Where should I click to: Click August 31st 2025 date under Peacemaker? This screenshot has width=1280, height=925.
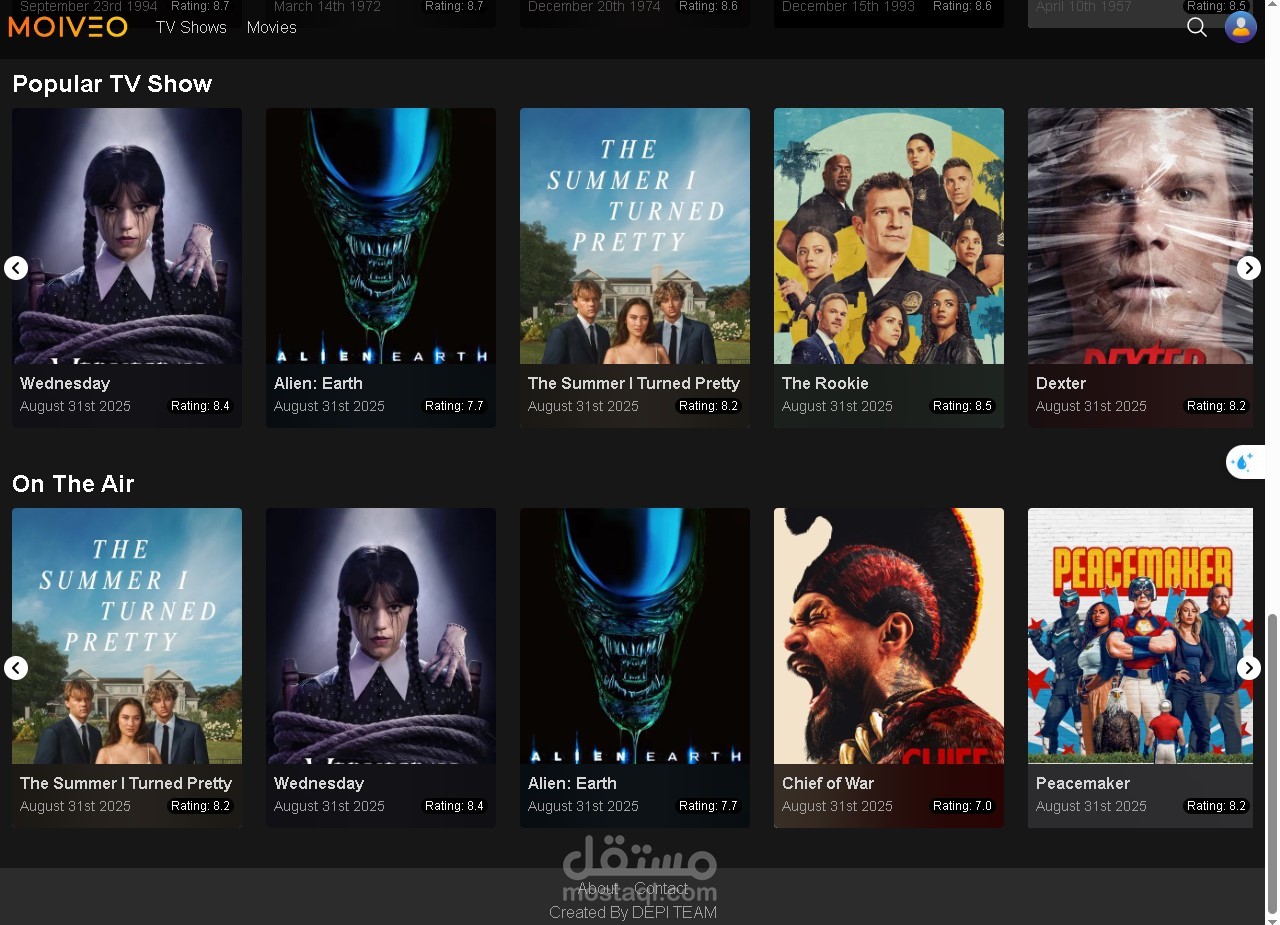[x=1091, y=806]
